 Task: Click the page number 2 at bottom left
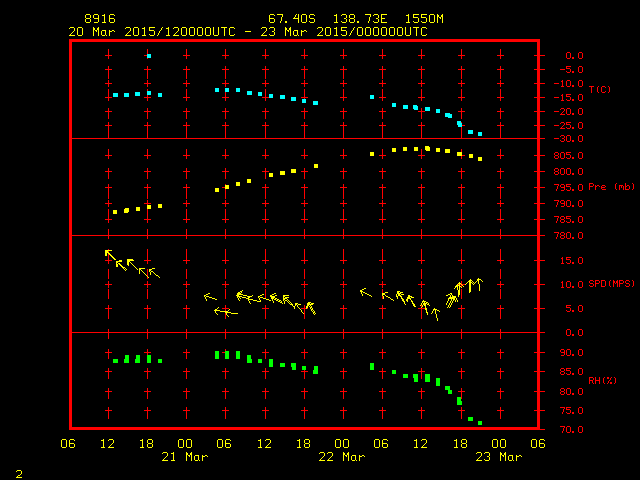click(x=19, y=474)
